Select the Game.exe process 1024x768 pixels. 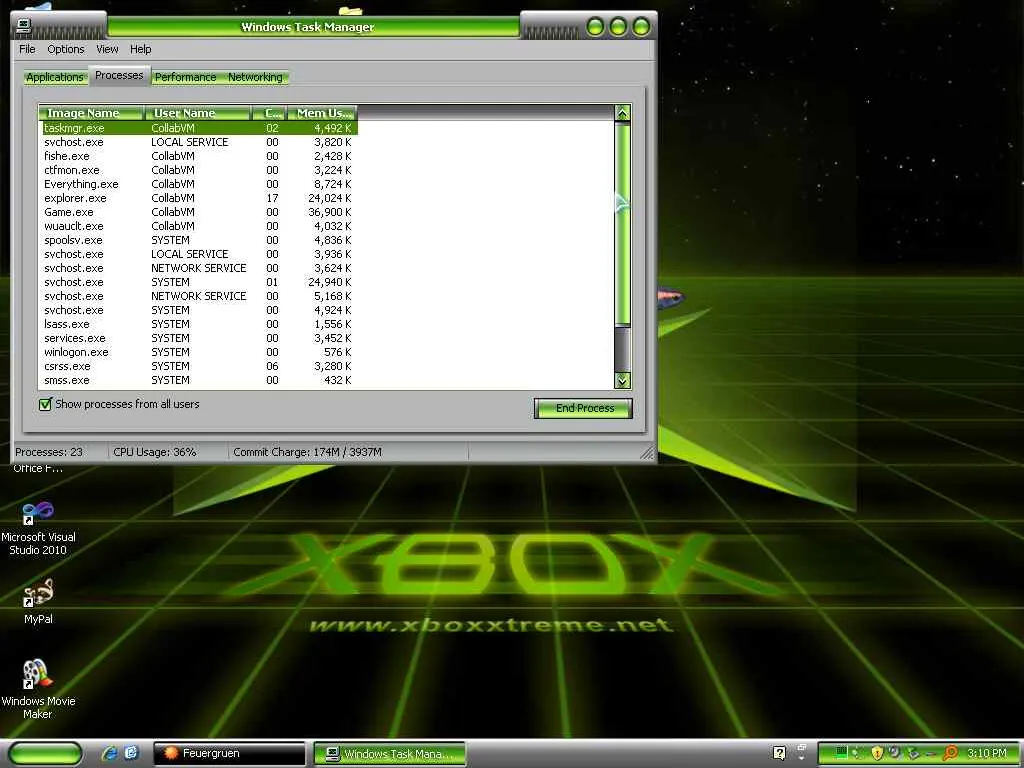[199, 212]
